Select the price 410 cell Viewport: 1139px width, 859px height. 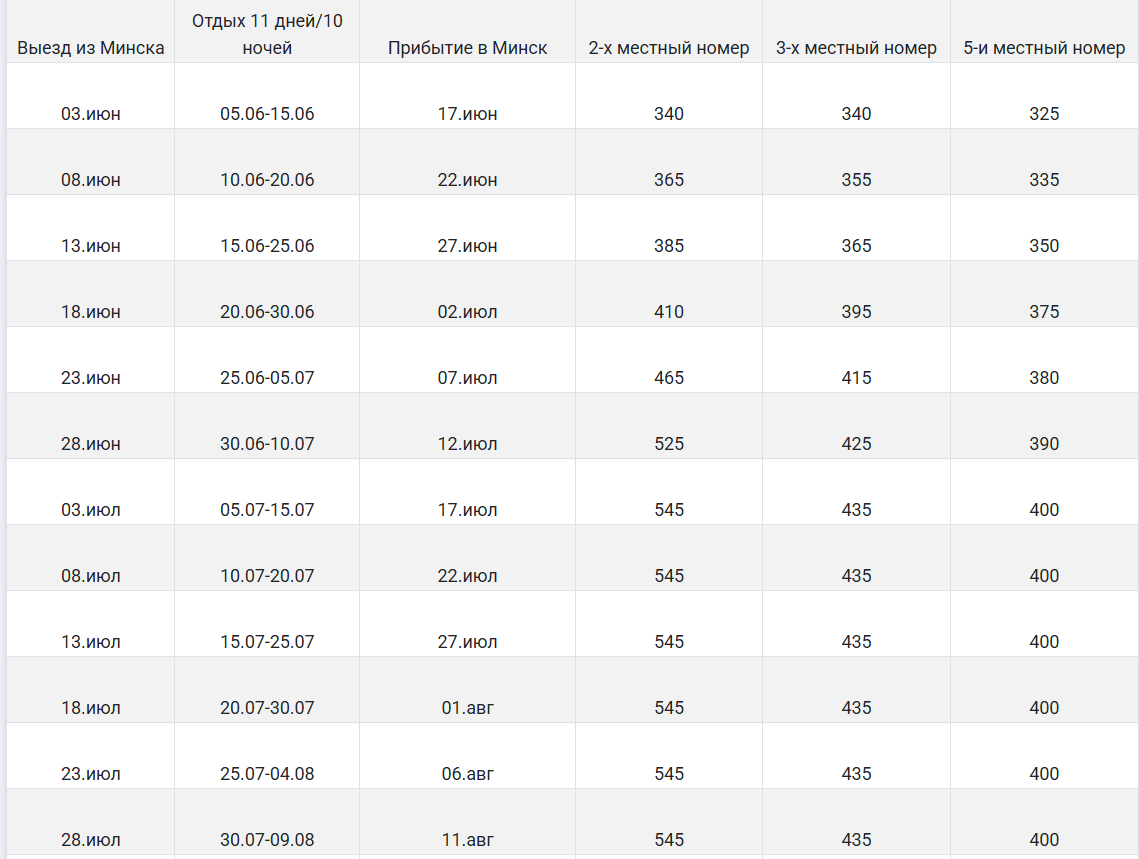coord(668,312)
